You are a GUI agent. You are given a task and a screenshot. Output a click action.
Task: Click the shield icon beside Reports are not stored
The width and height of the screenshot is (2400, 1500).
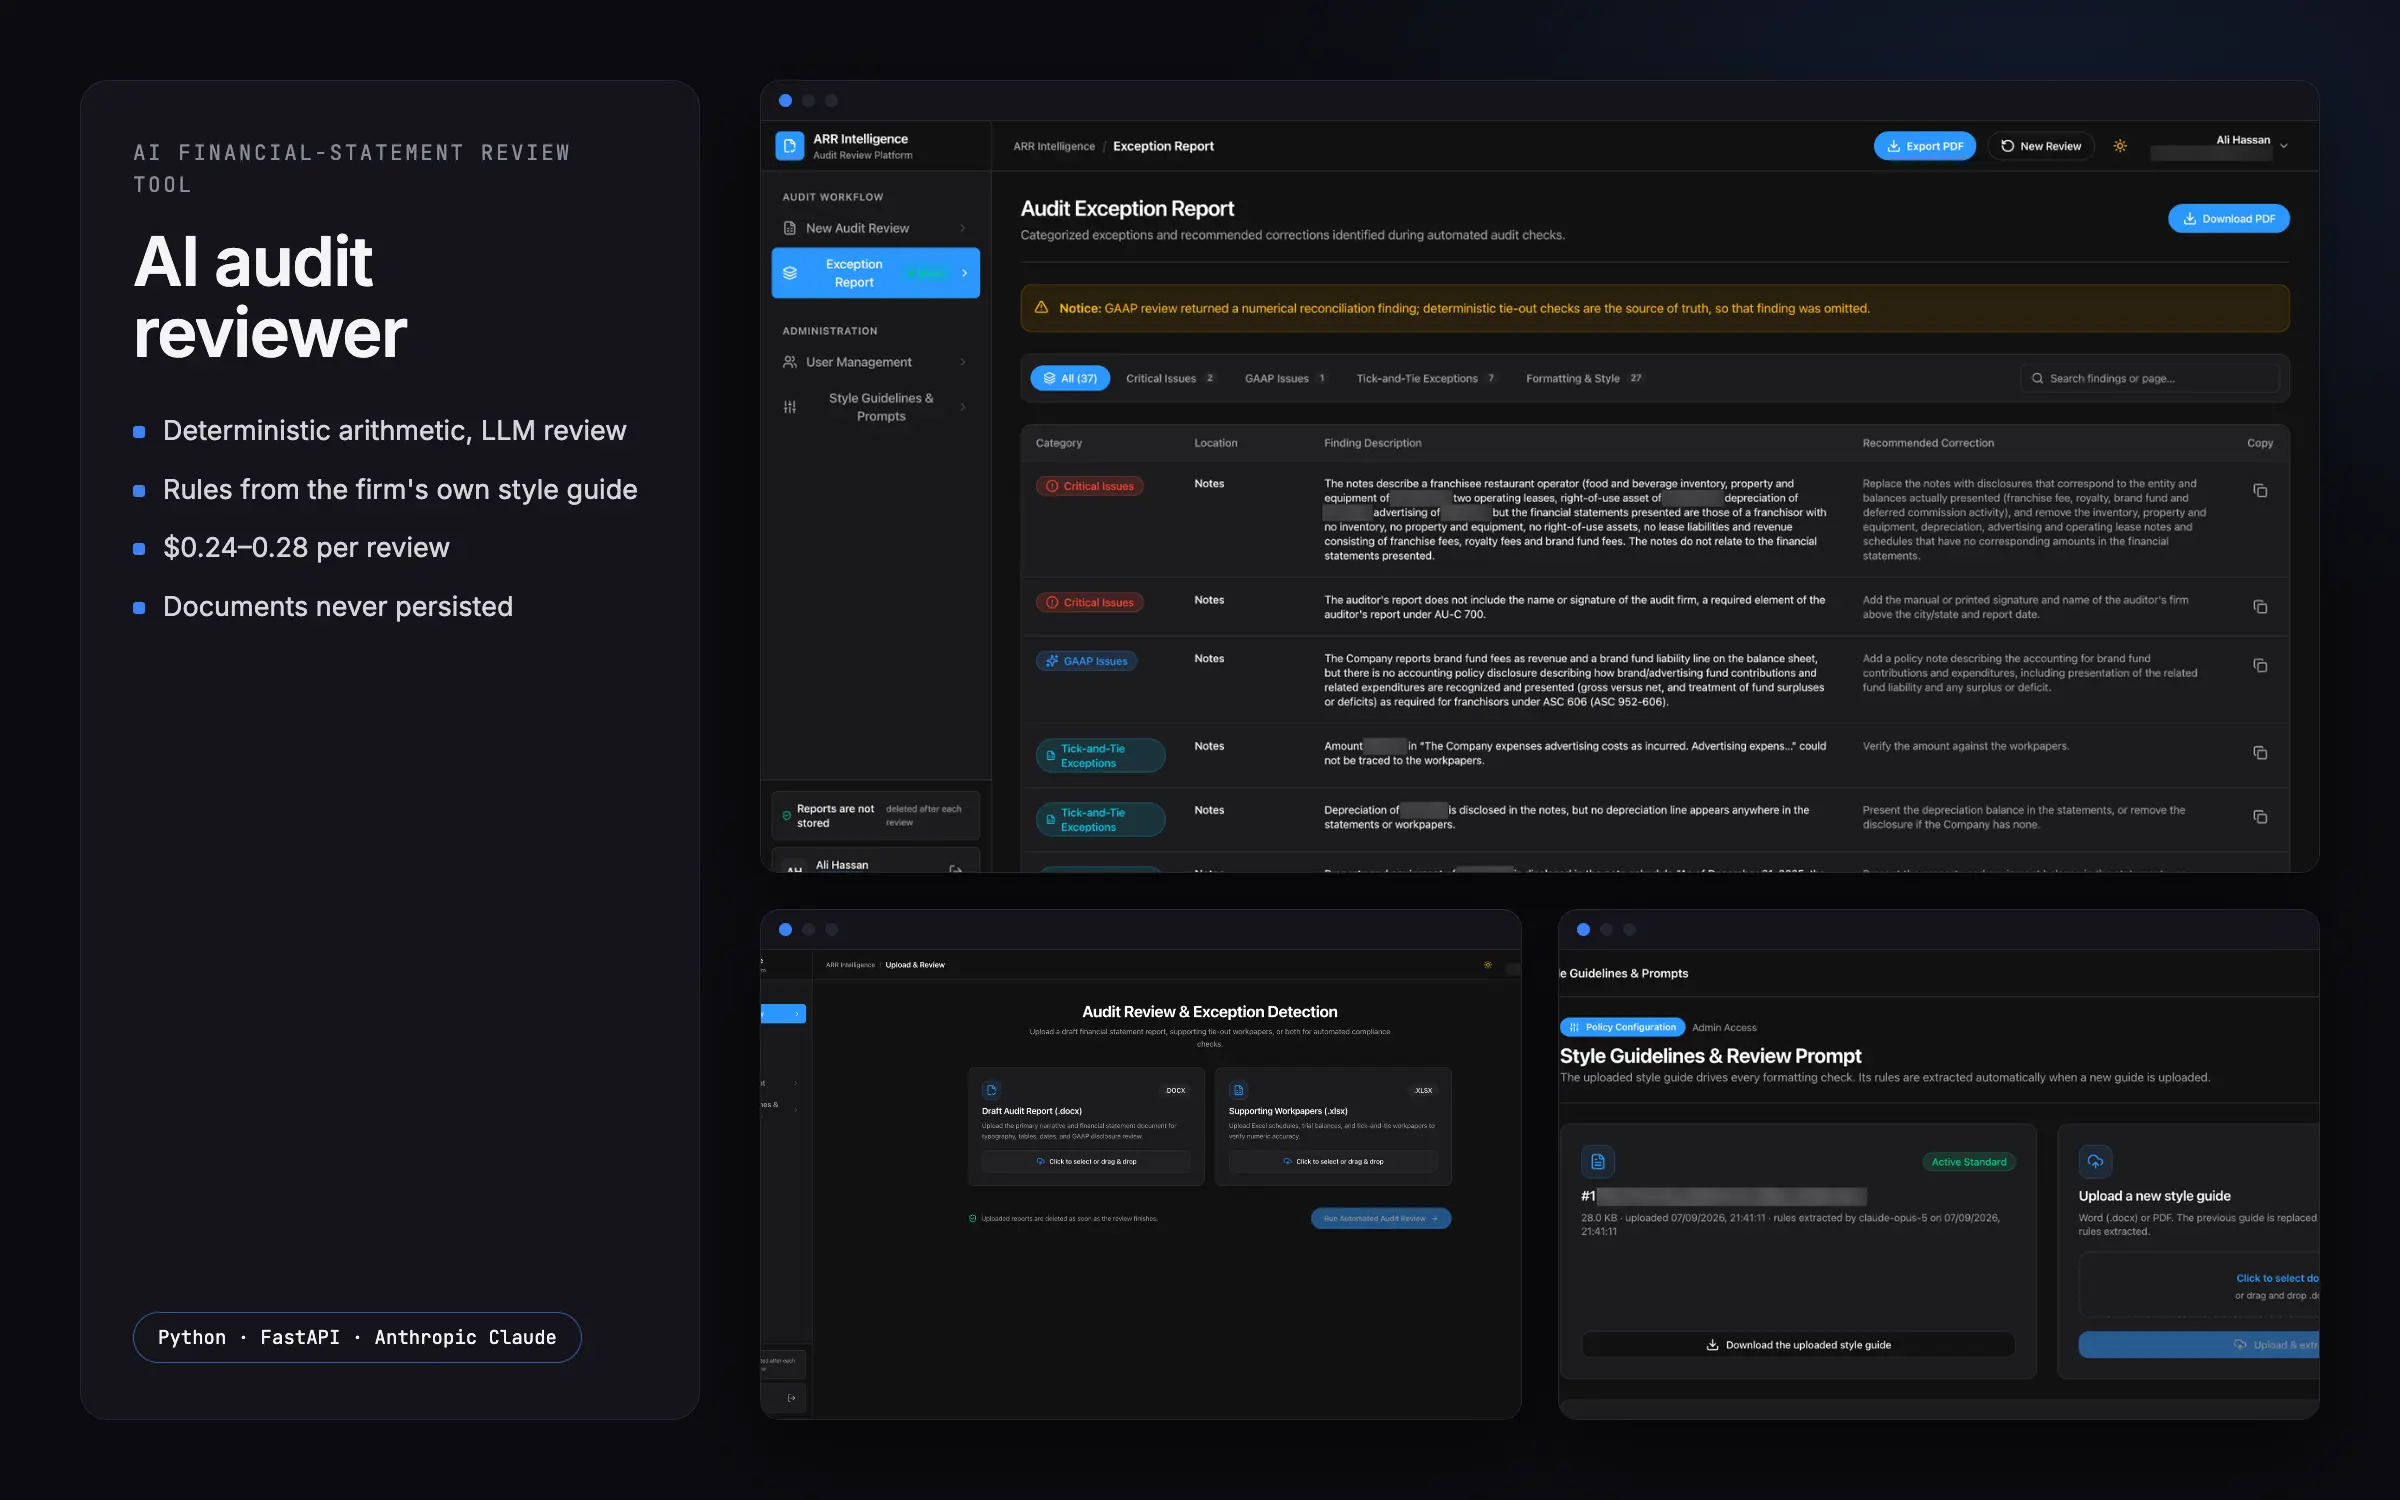click(x=786, y=816)
